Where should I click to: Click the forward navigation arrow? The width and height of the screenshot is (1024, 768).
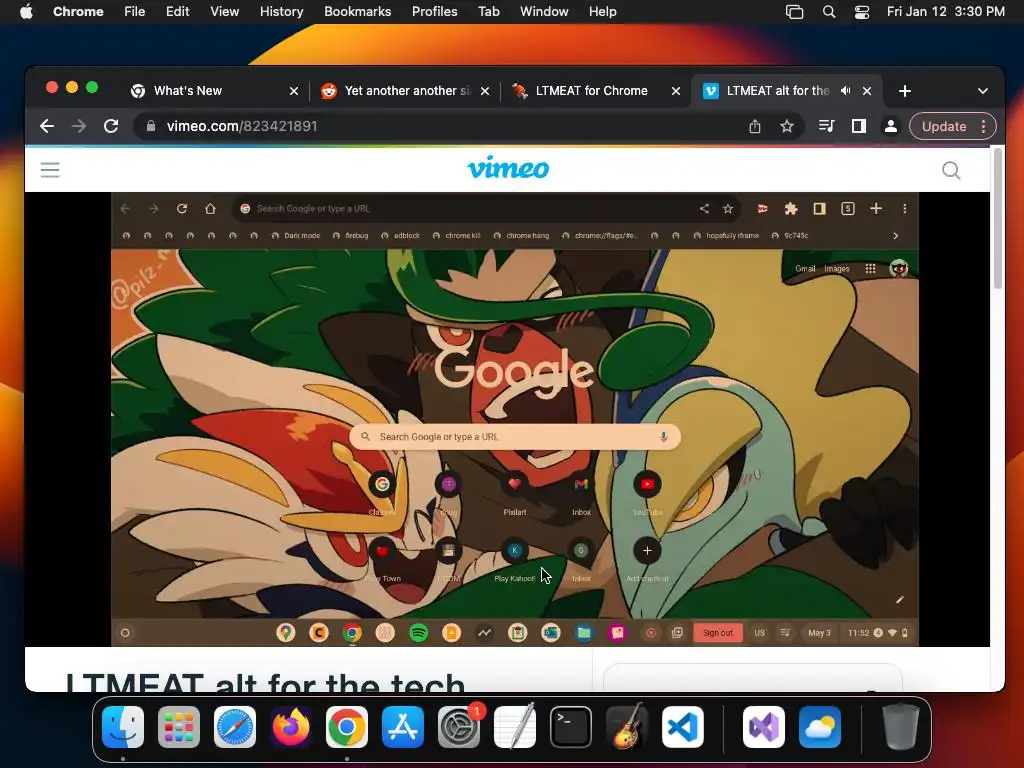pyautogui.click(x=79, y=126)
